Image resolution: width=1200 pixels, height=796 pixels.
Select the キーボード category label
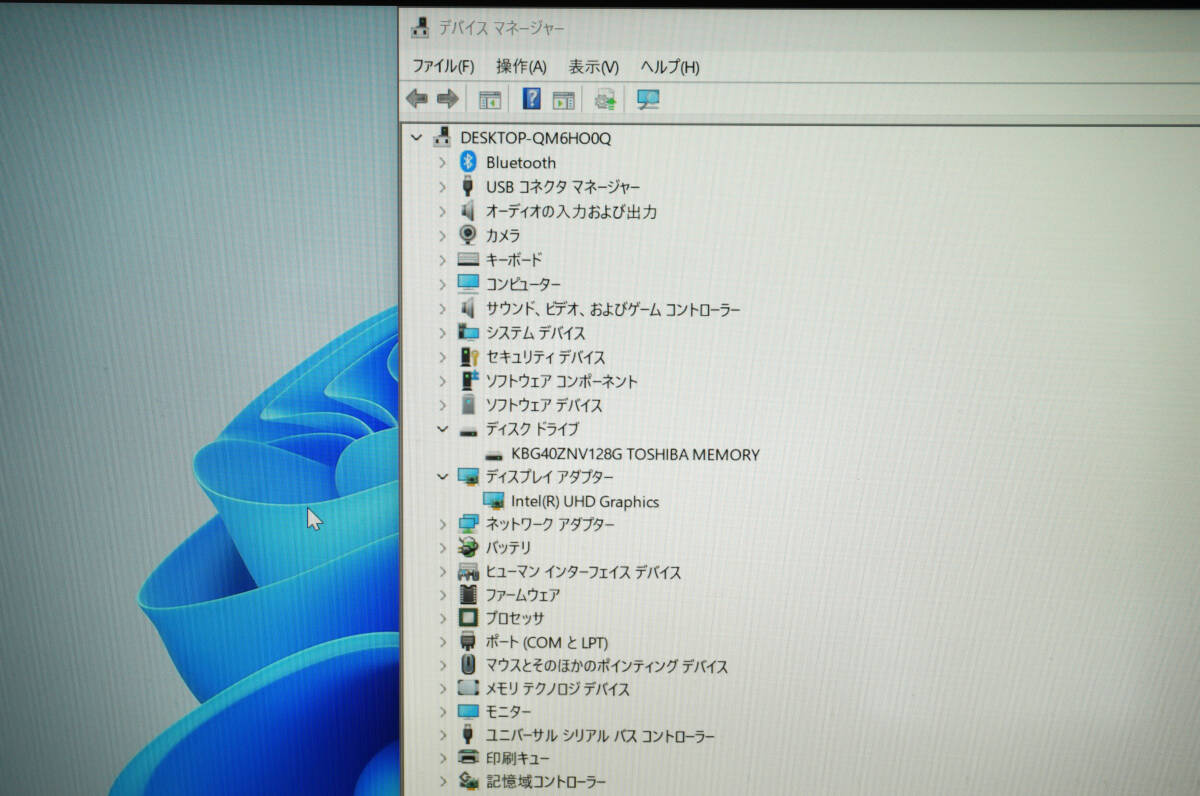[514, 259]
